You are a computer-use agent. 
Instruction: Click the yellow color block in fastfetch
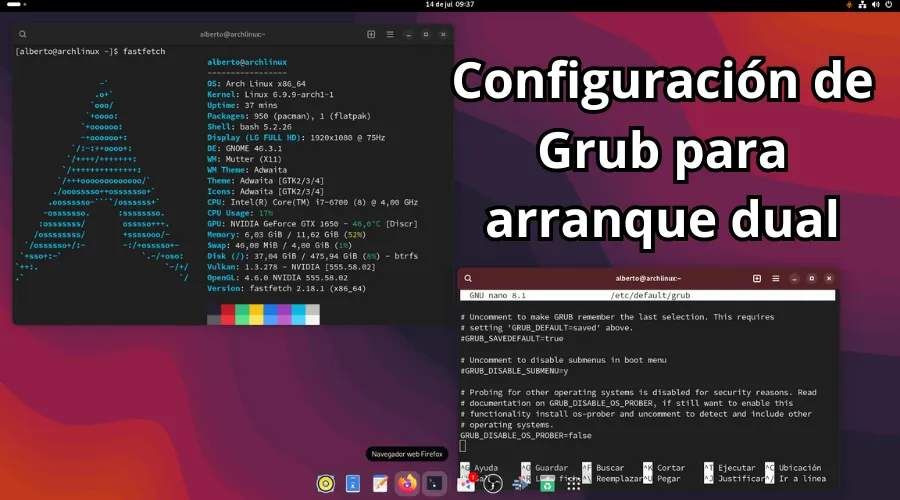point(256,315)
